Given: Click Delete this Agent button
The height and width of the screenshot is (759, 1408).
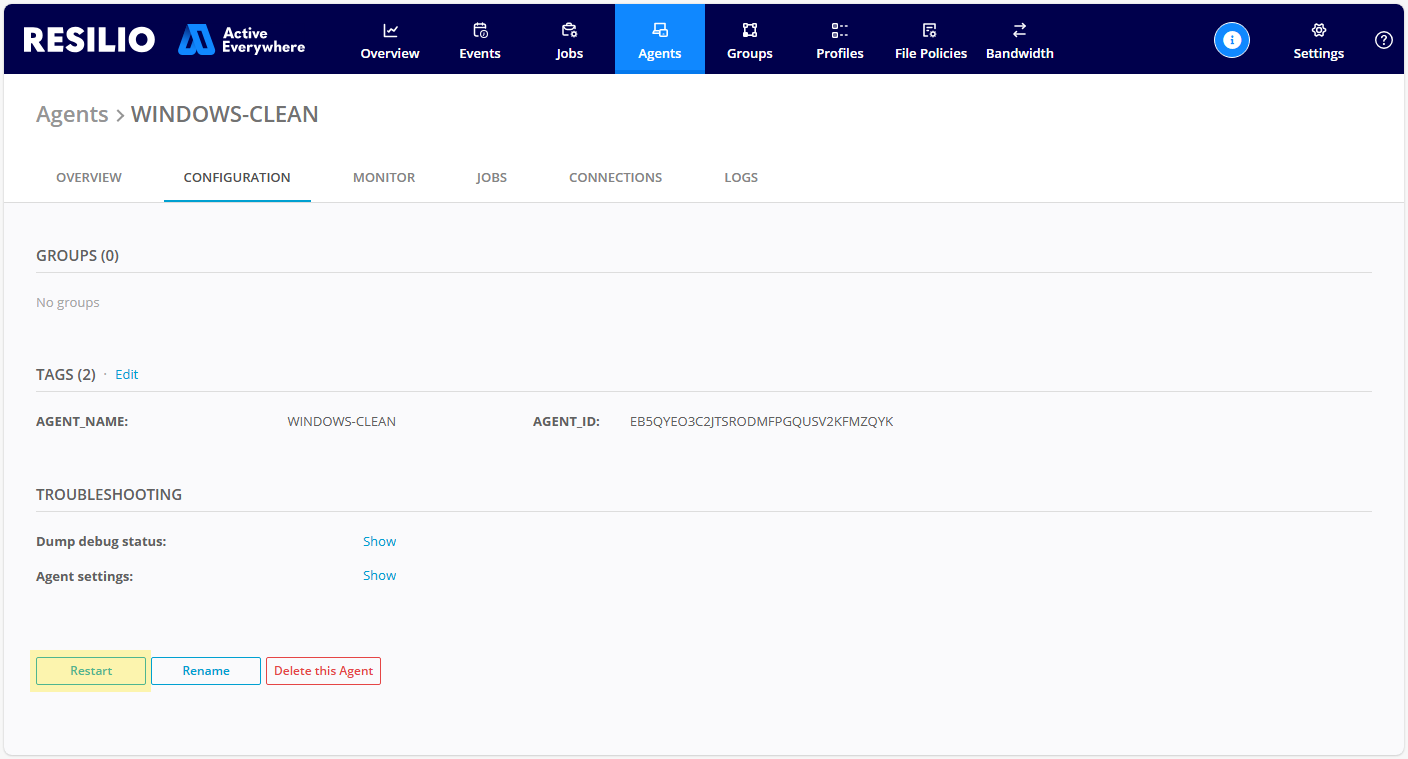Looking at the screenshot, I should click(x=323, y=671).
